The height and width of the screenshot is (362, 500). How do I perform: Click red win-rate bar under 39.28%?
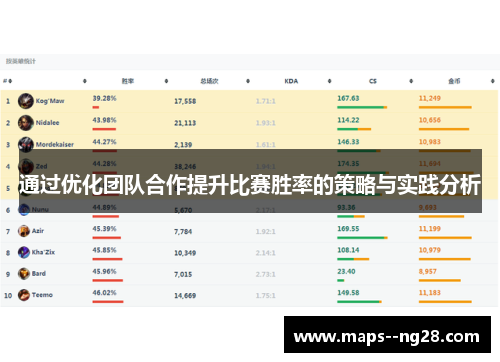point(96,107)
